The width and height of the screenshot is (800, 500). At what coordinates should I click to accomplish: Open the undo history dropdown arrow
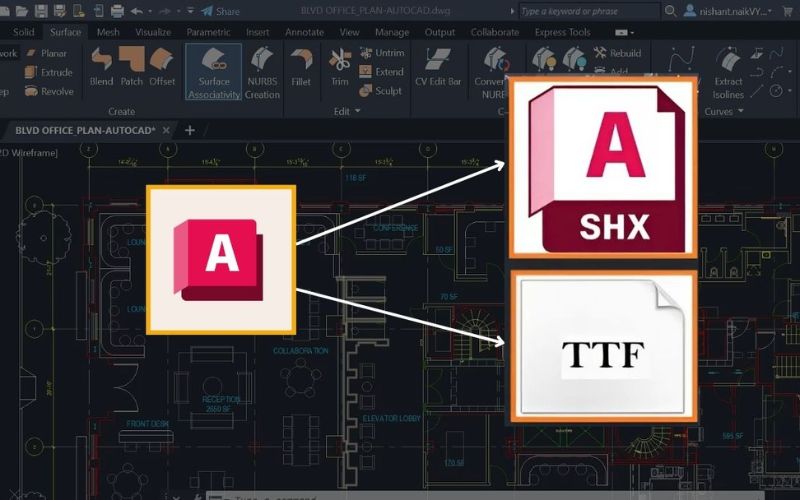click(x=150, y=11)
